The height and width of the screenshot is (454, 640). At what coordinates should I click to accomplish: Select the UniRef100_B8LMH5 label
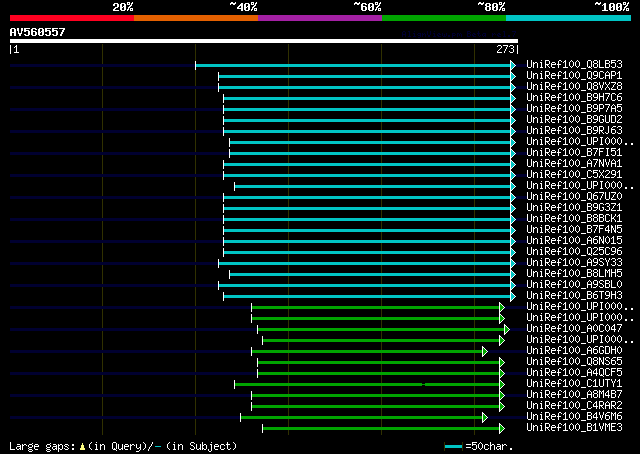(x=574, y=274)
